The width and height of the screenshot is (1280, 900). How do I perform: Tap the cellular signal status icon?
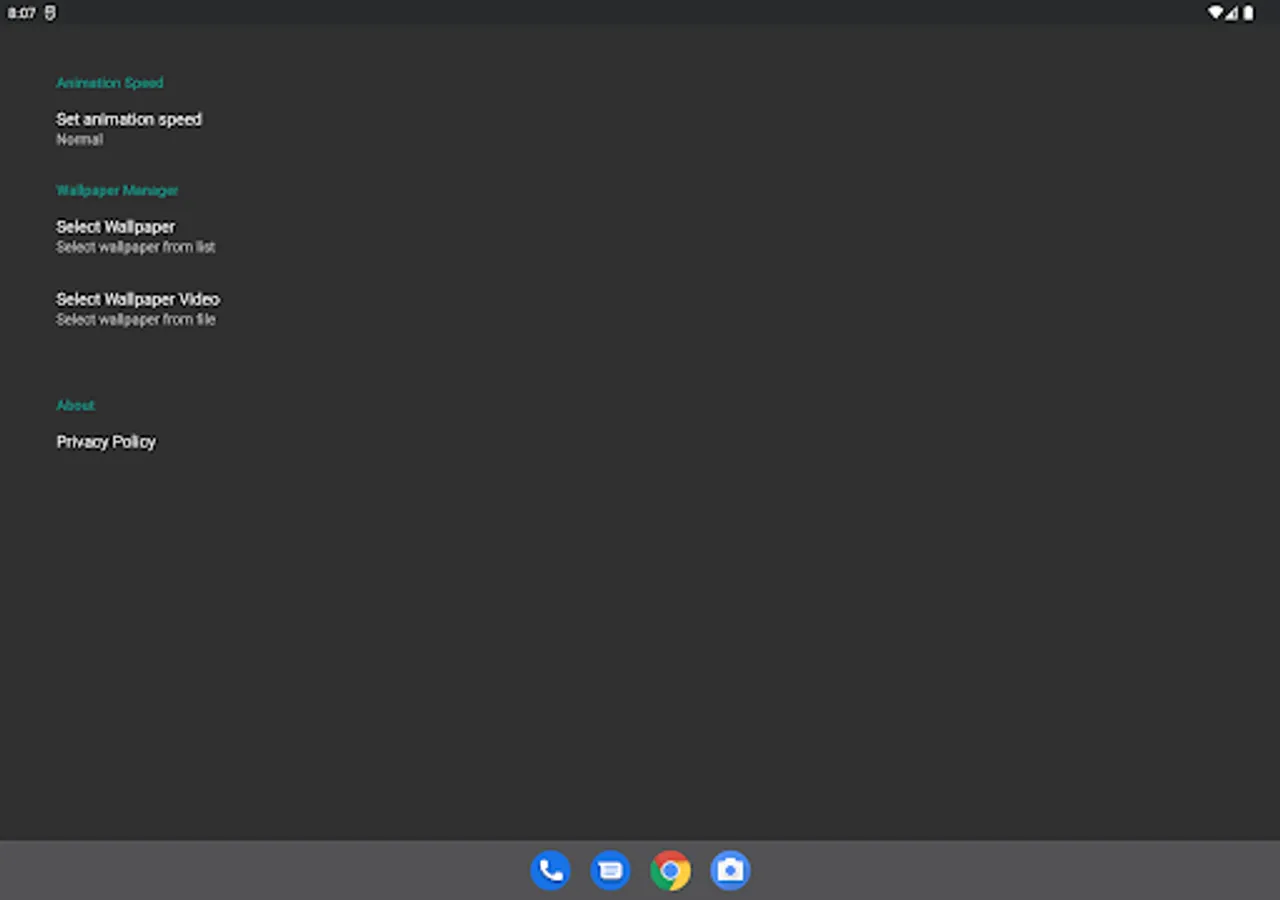click(x=1232, y=13)
